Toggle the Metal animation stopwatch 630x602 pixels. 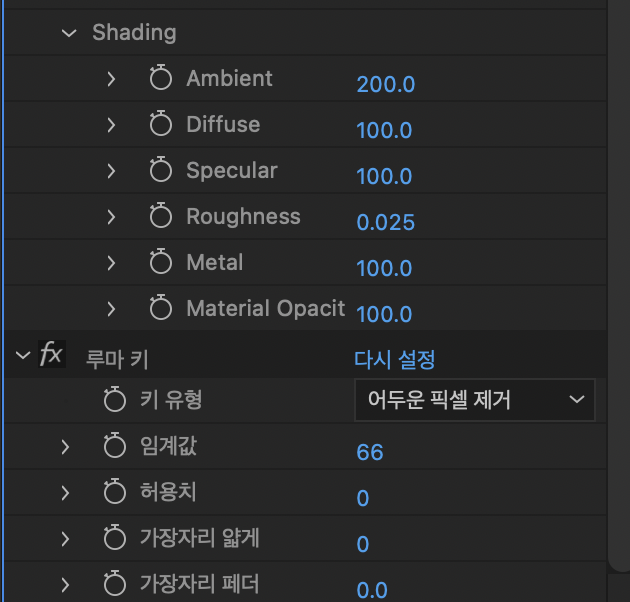[x=161, y=261]
